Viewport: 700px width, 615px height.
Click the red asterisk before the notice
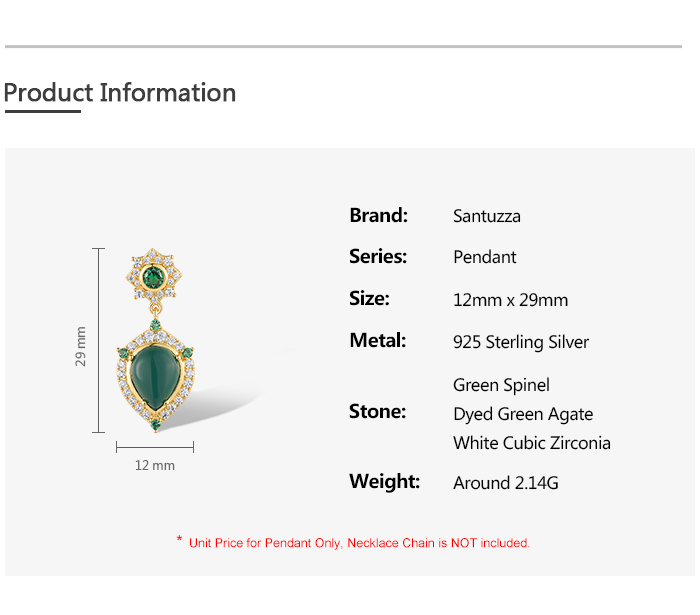tap(179, 541)
